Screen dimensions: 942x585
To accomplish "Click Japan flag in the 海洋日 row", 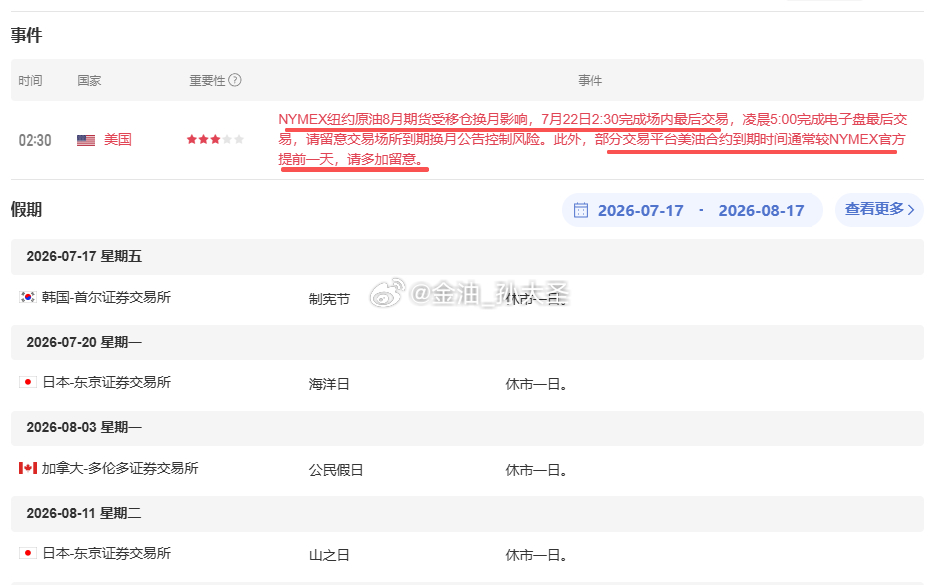I will 28,382.
